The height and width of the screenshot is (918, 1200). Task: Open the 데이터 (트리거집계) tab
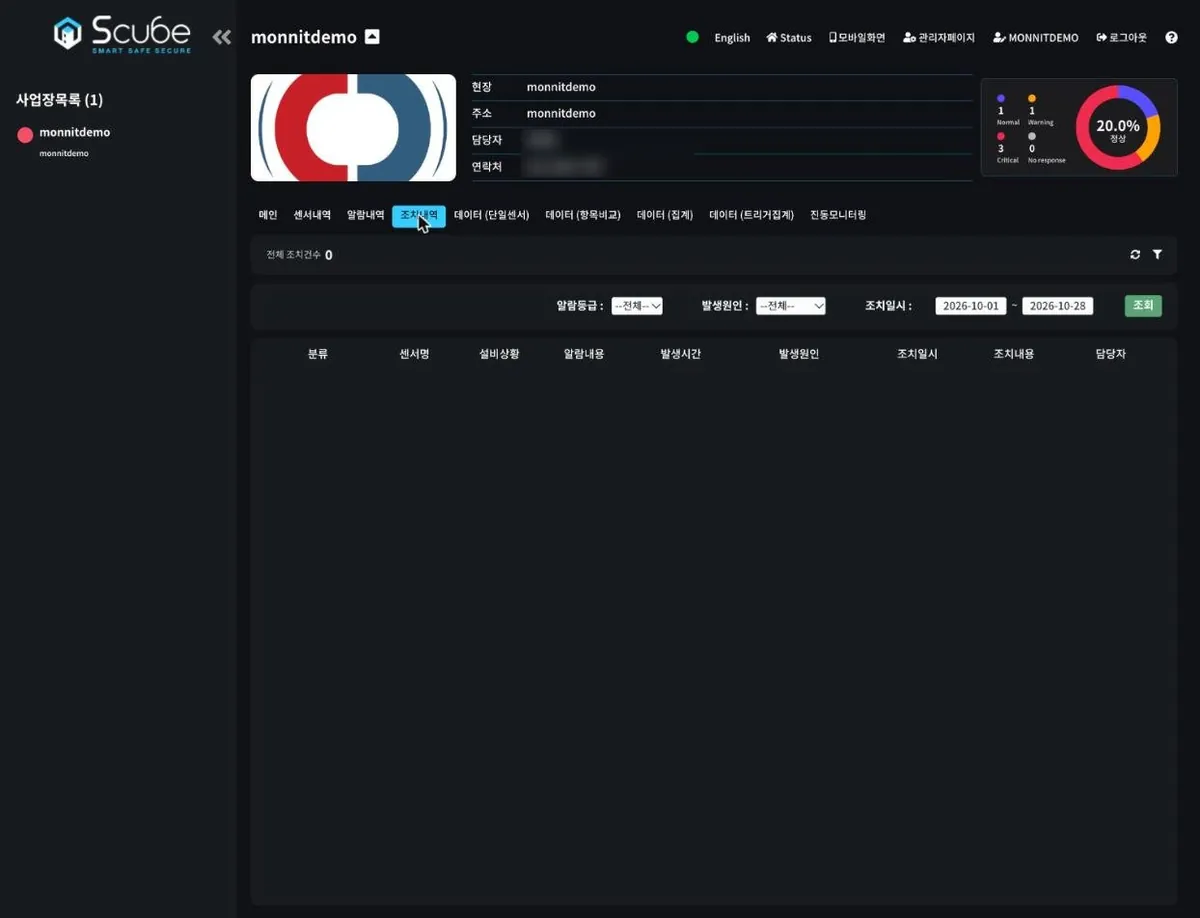click(x=751, y=215)
